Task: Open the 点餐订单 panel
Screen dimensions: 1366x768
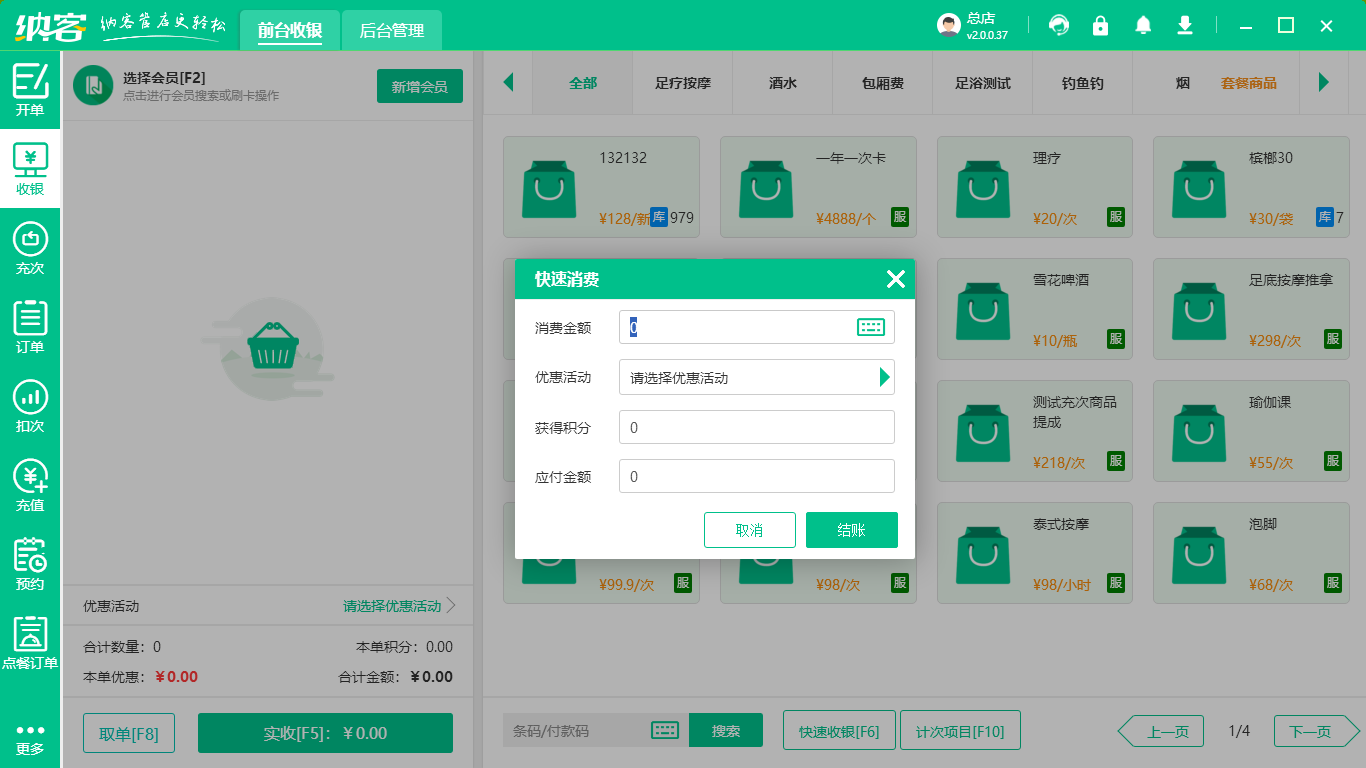Action: pos(30,643)
